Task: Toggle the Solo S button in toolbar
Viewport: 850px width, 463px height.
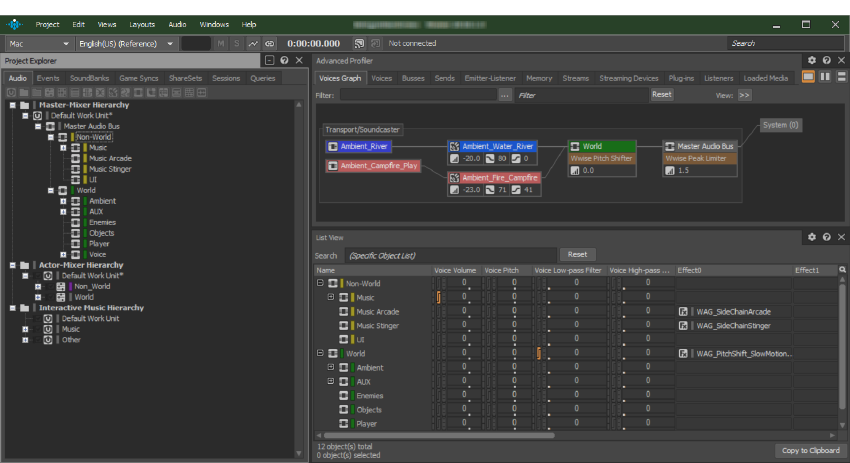Action: click(x=237, y=43)
